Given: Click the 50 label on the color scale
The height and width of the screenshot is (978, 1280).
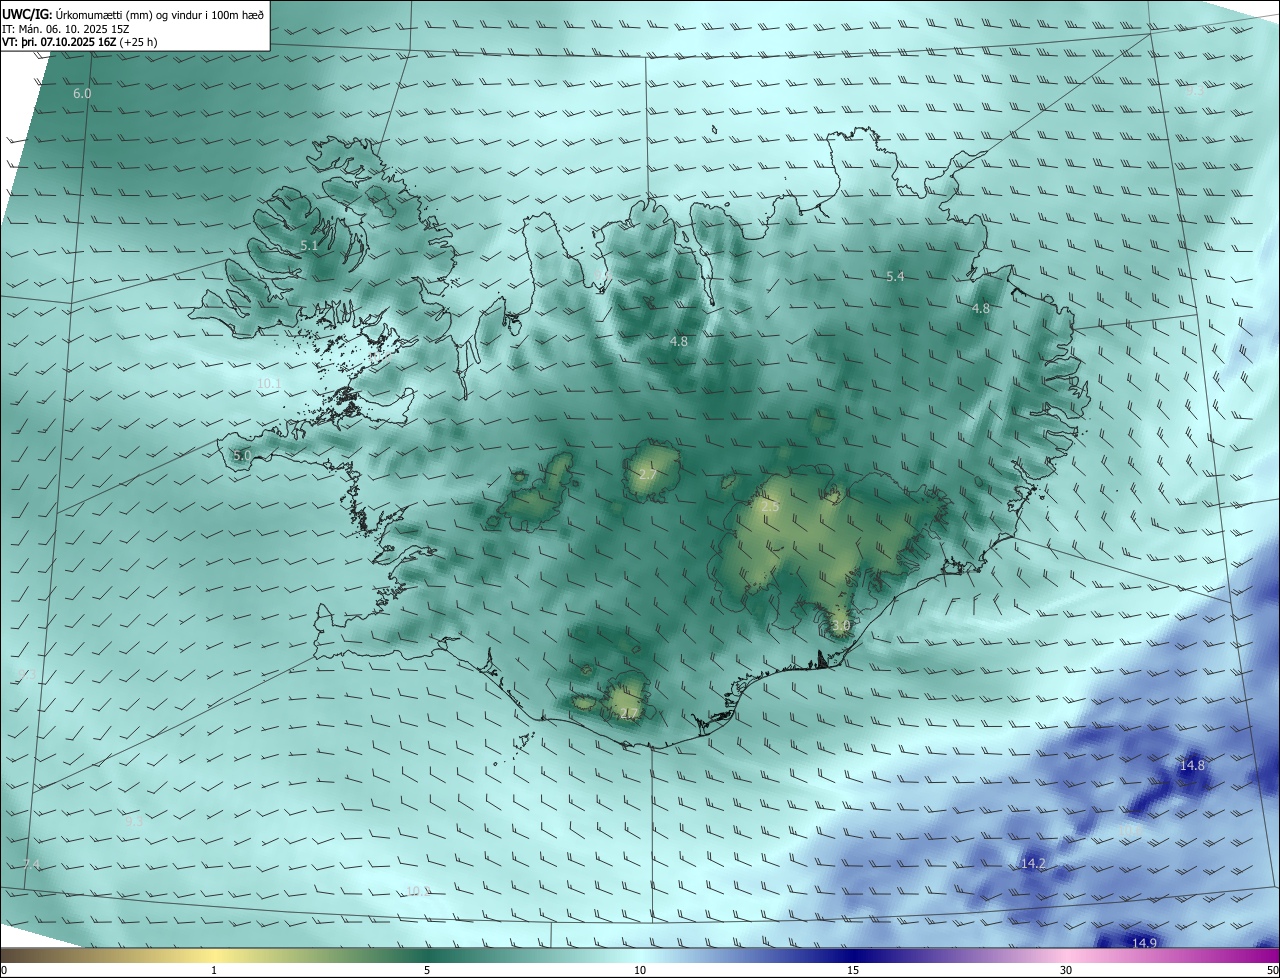Looking at the screenshot, I should pos(1272,970).
